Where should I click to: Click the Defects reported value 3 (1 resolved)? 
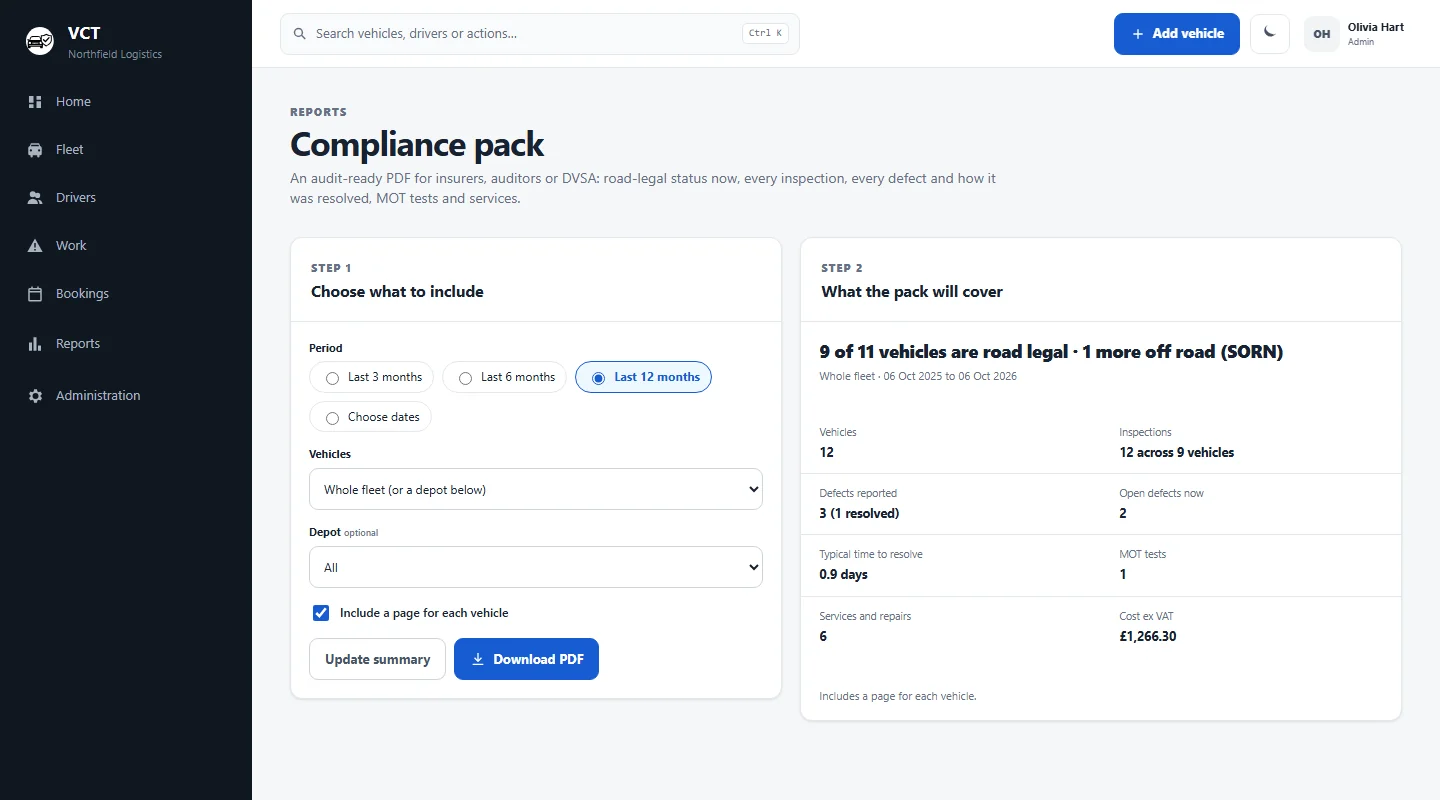tap(859, 514)
